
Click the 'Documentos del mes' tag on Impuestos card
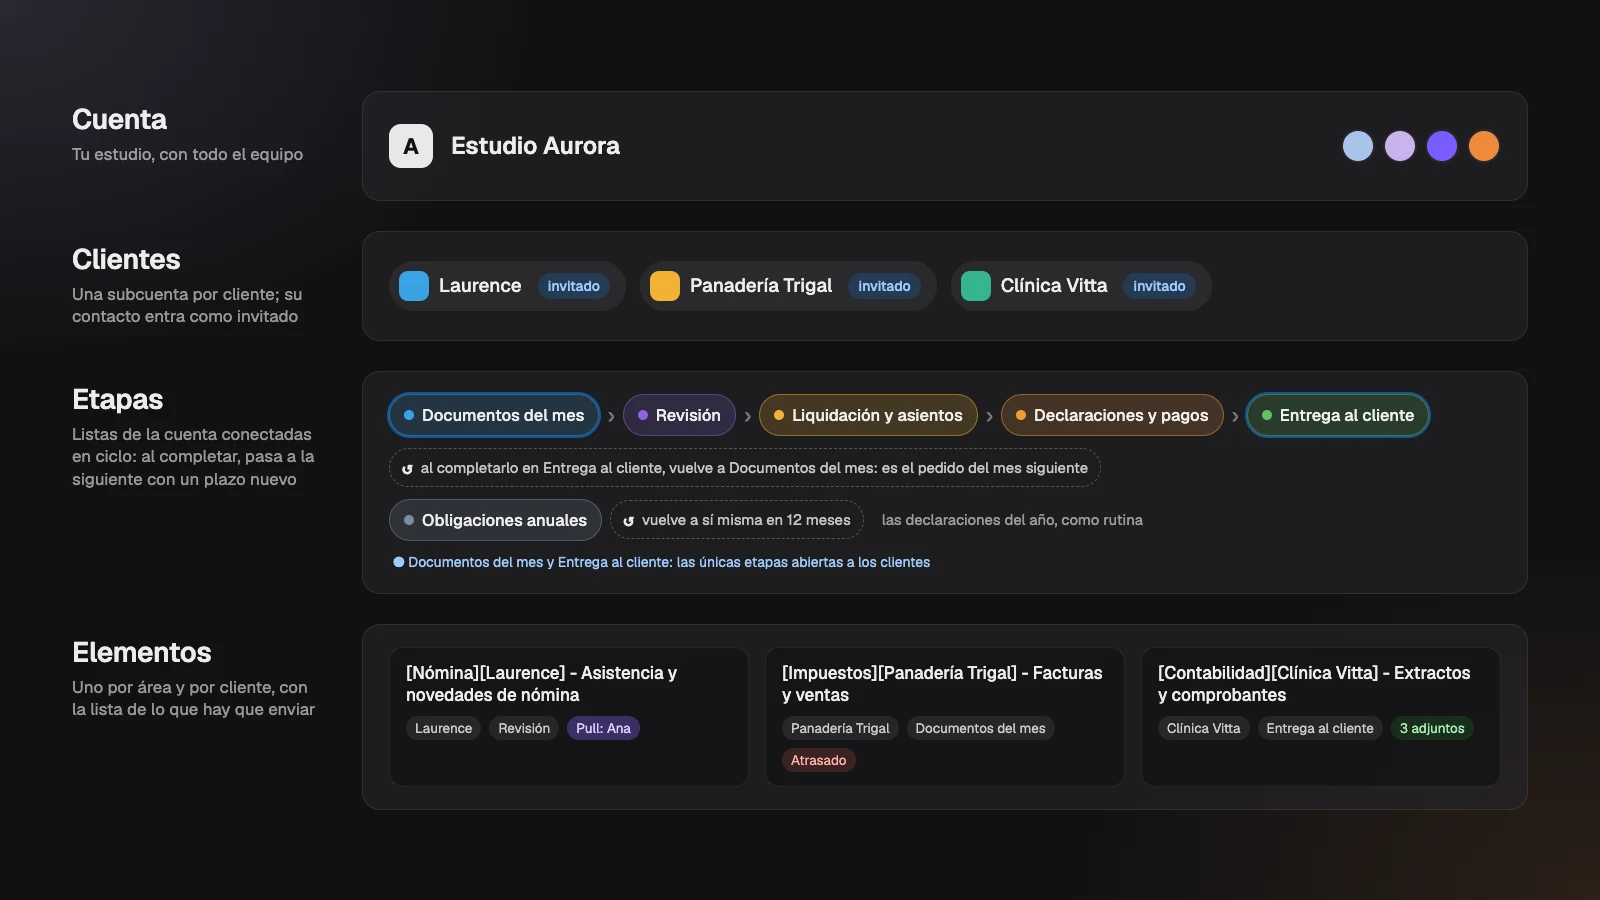[980, 728]
